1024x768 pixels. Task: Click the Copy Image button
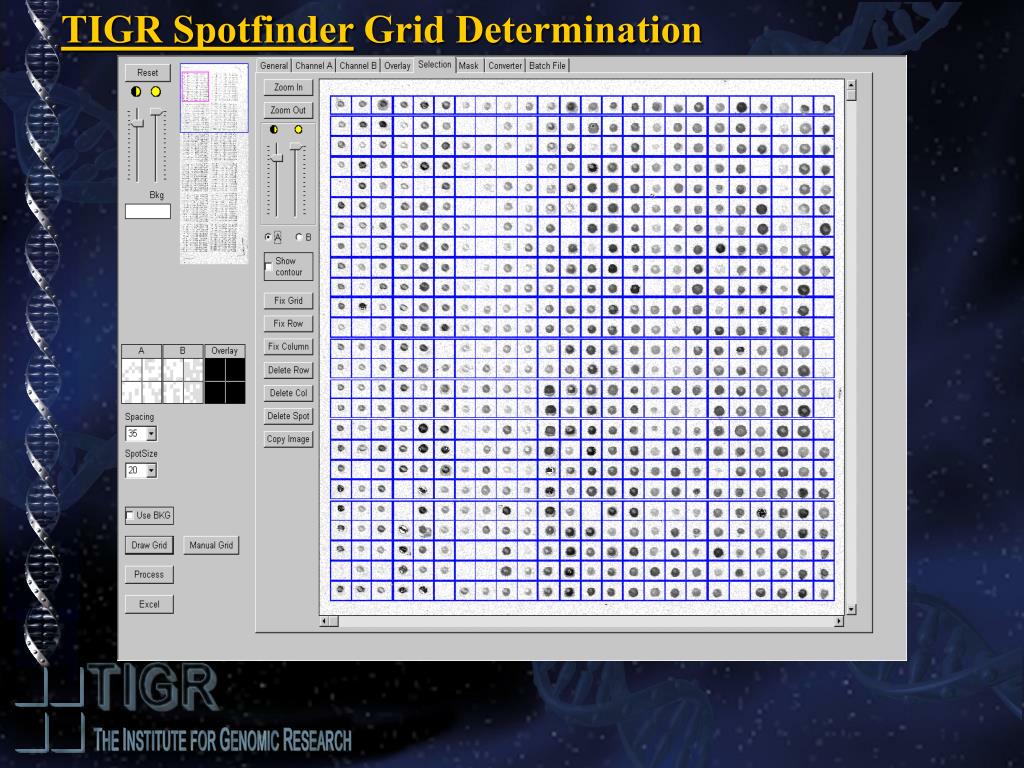(x=288, y=439)
